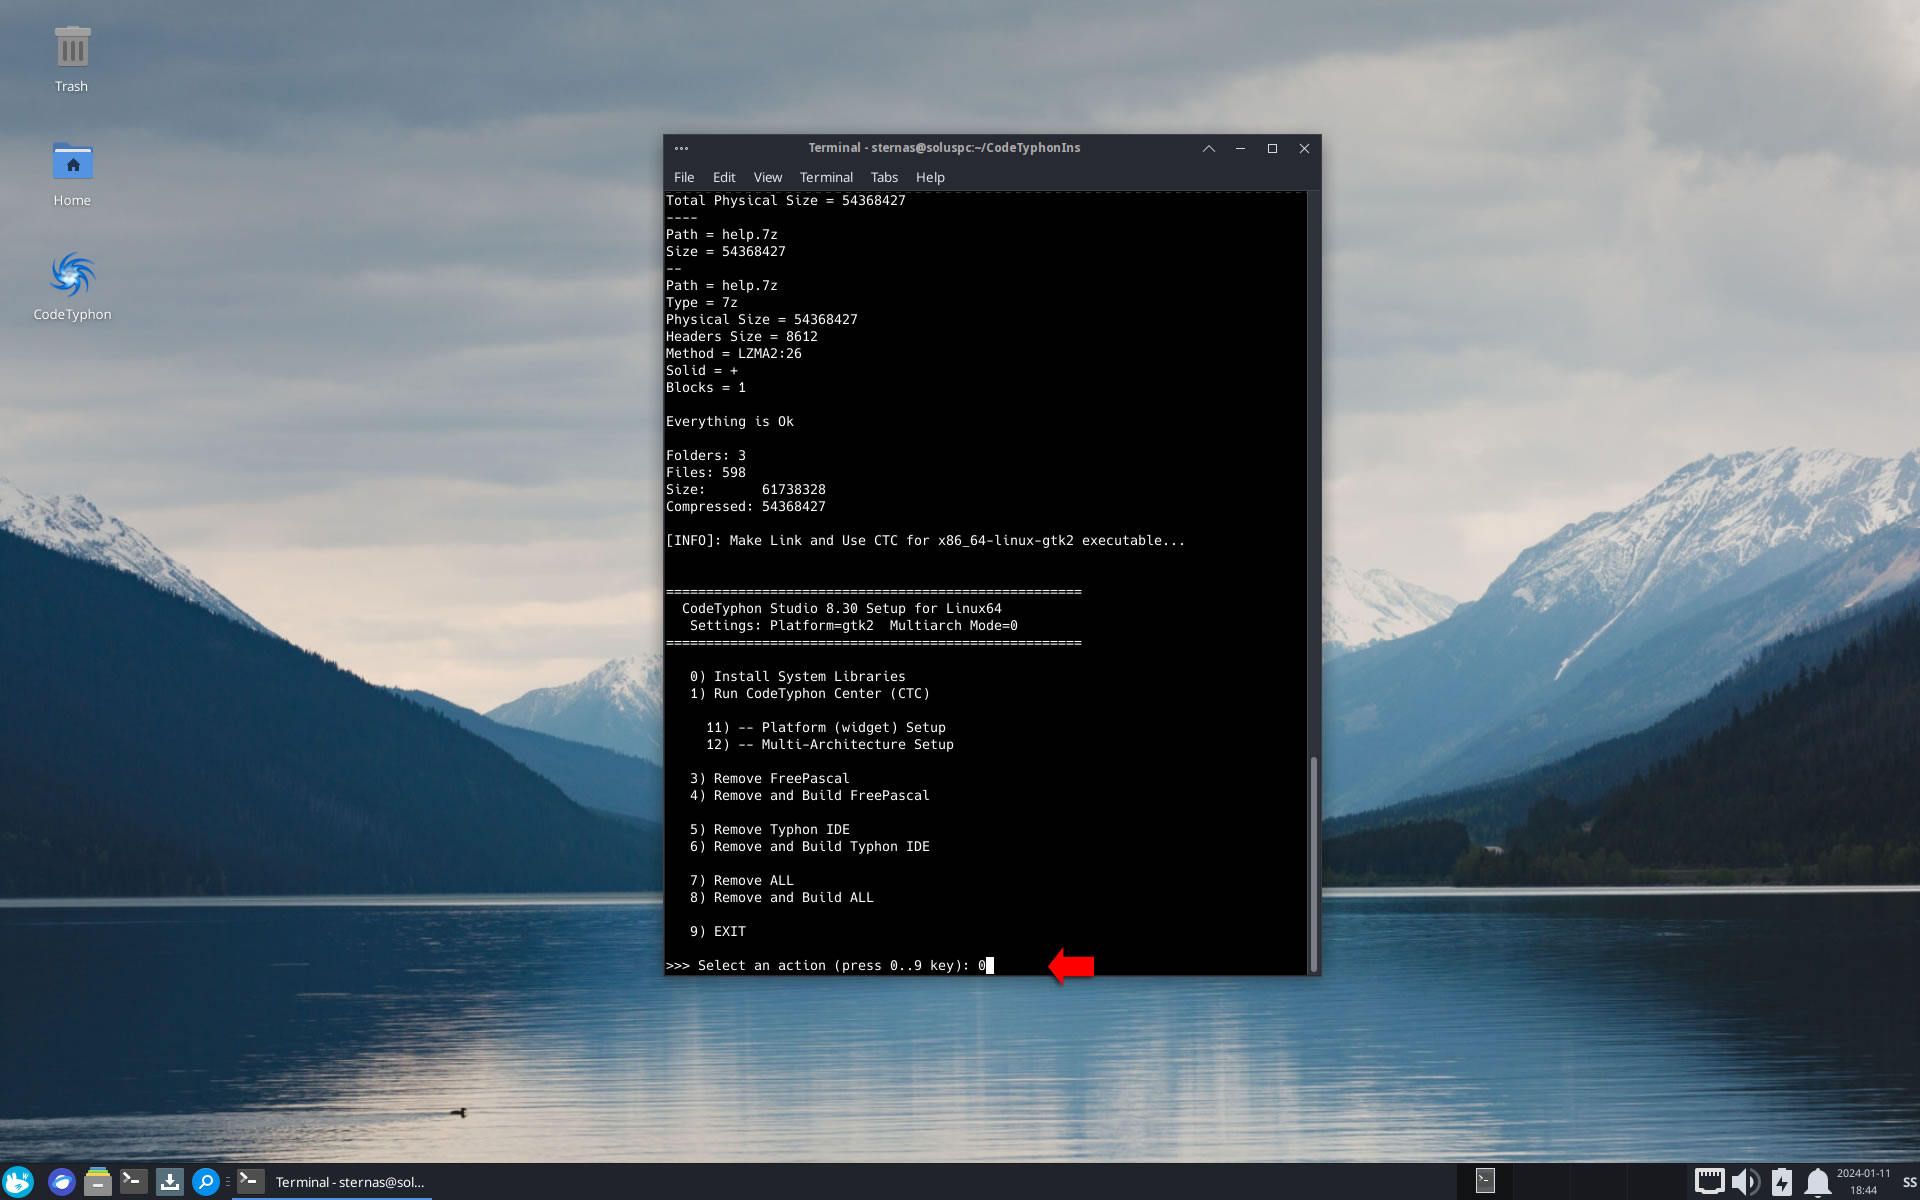Screen dimensions: 1920x1200
Task: Close the Terminal window
Action: tap(1304, 148)
